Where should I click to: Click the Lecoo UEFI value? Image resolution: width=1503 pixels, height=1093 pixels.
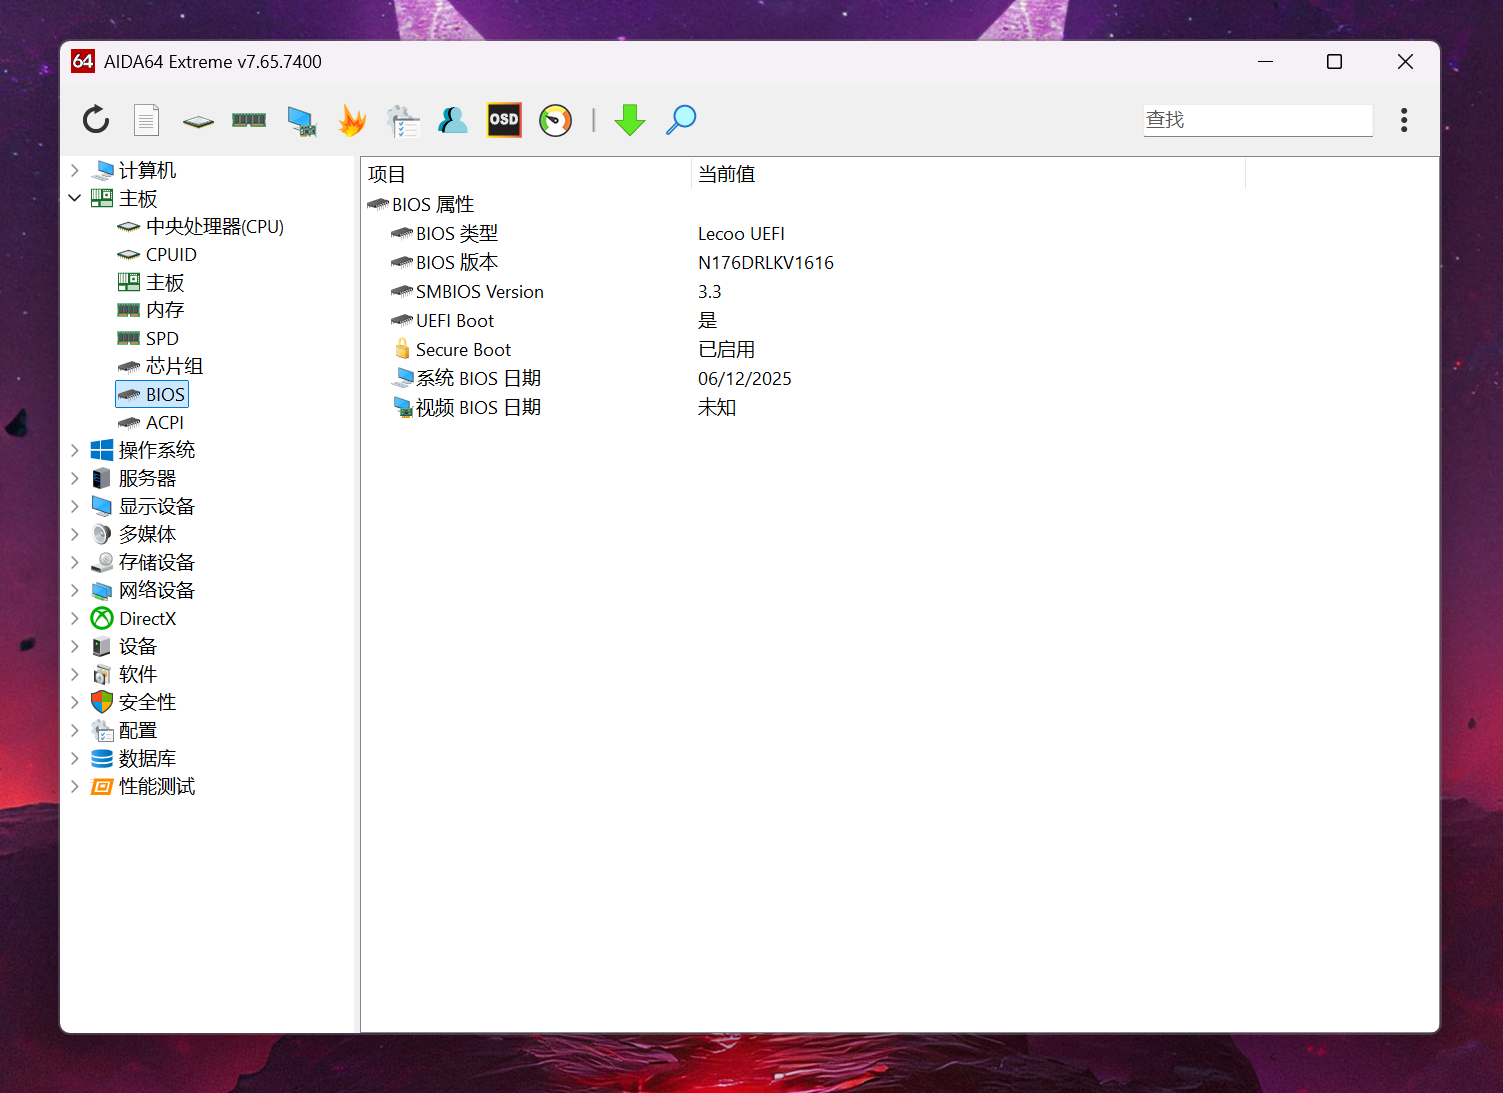(741, 234)
